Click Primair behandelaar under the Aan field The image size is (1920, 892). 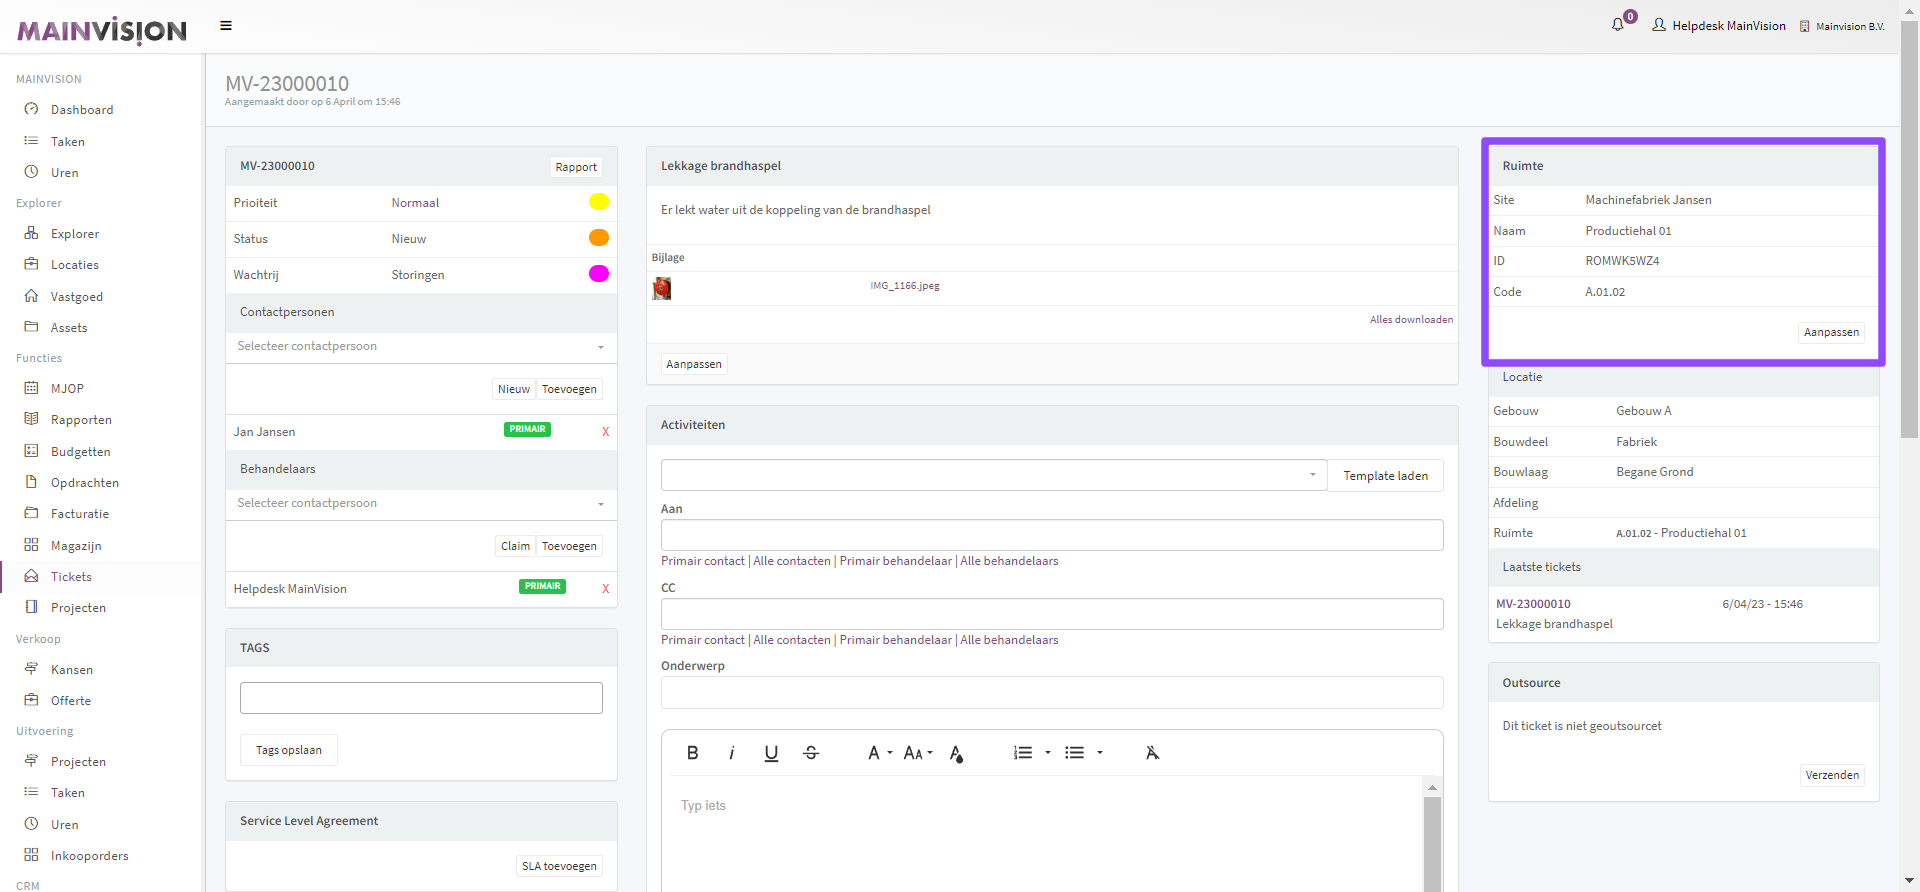[896, 561]
